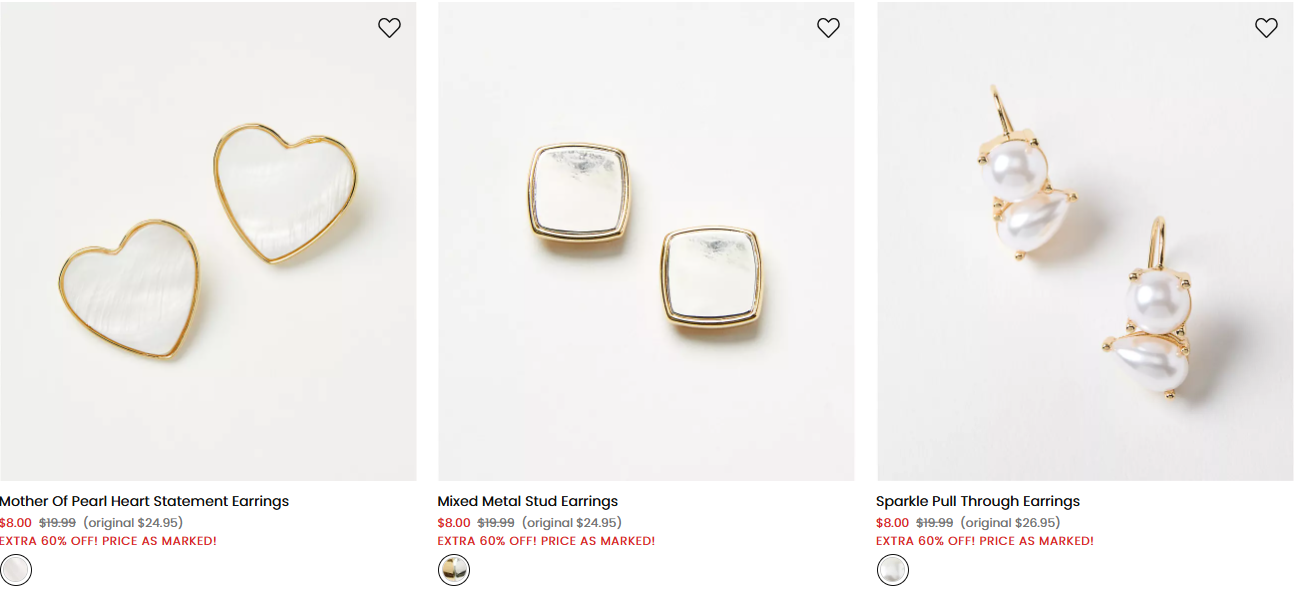The height and width of the screenshot is (597, 1294).
Task: Go to Sparkle Pull Through Earrings title link
Action: coord(978,501)
